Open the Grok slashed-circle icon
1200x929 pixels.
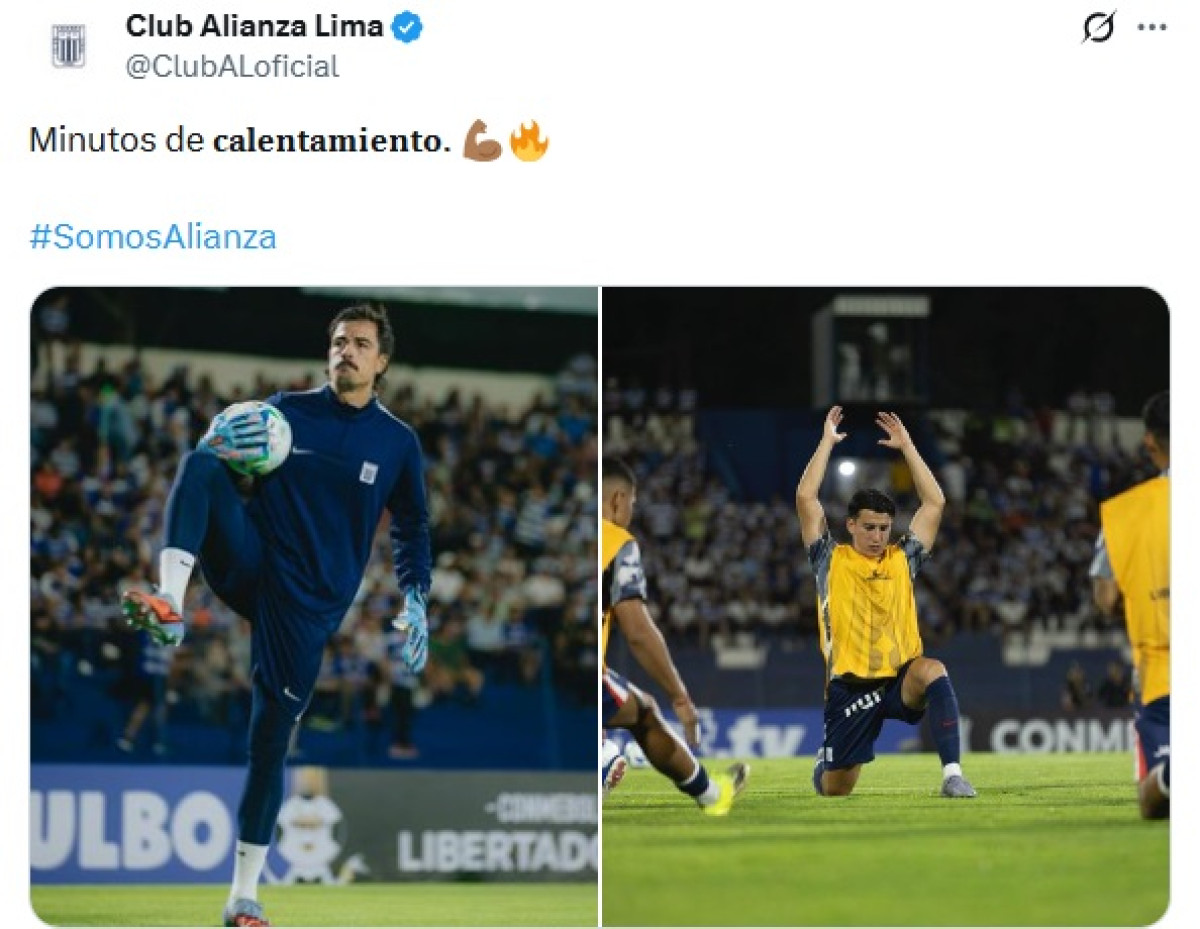[x=1098, y=27]
